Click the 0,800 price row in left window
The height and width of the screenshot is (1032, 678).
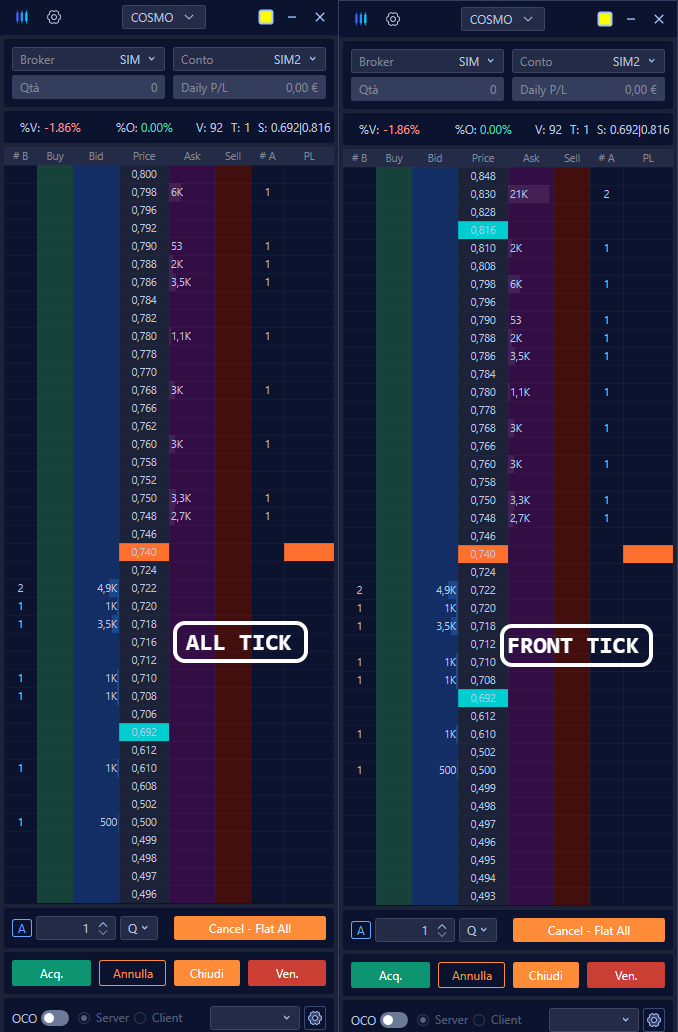tap(144, 174)
